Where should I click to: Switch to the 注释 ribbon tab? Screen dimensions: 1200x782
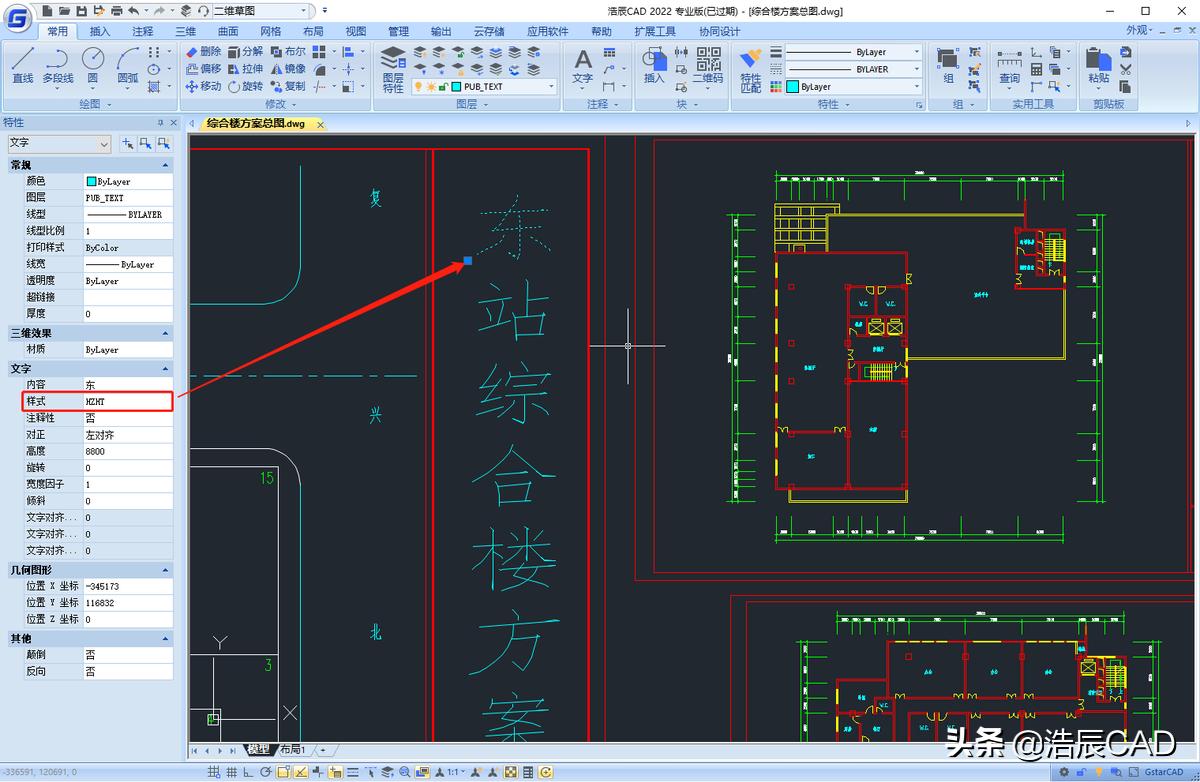pos(143,31)
